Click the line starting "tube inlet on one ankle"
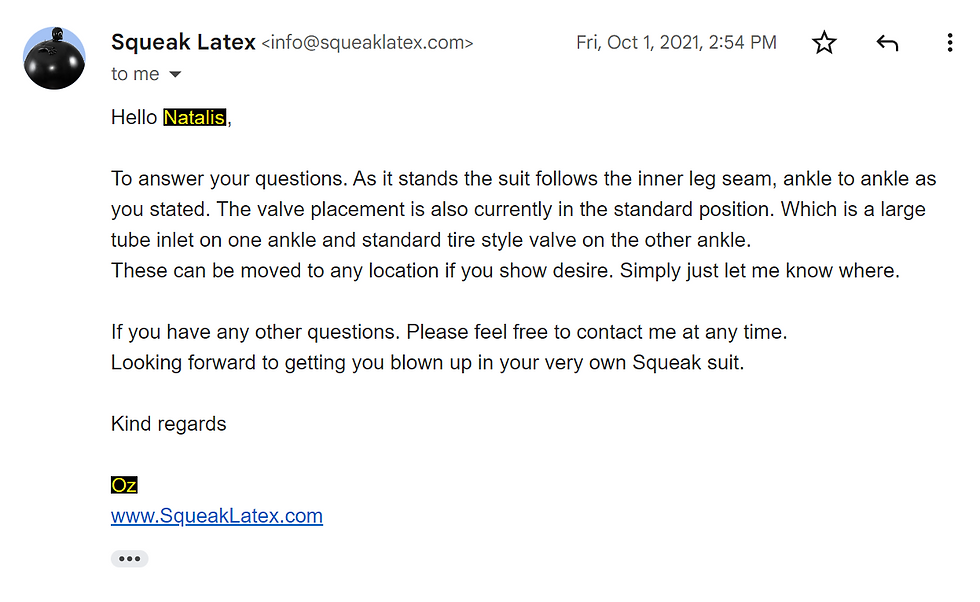 click(430, 241)
